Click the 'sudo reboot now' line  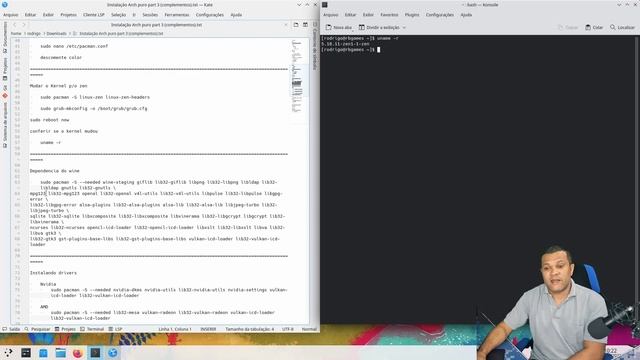click(49, 120)
